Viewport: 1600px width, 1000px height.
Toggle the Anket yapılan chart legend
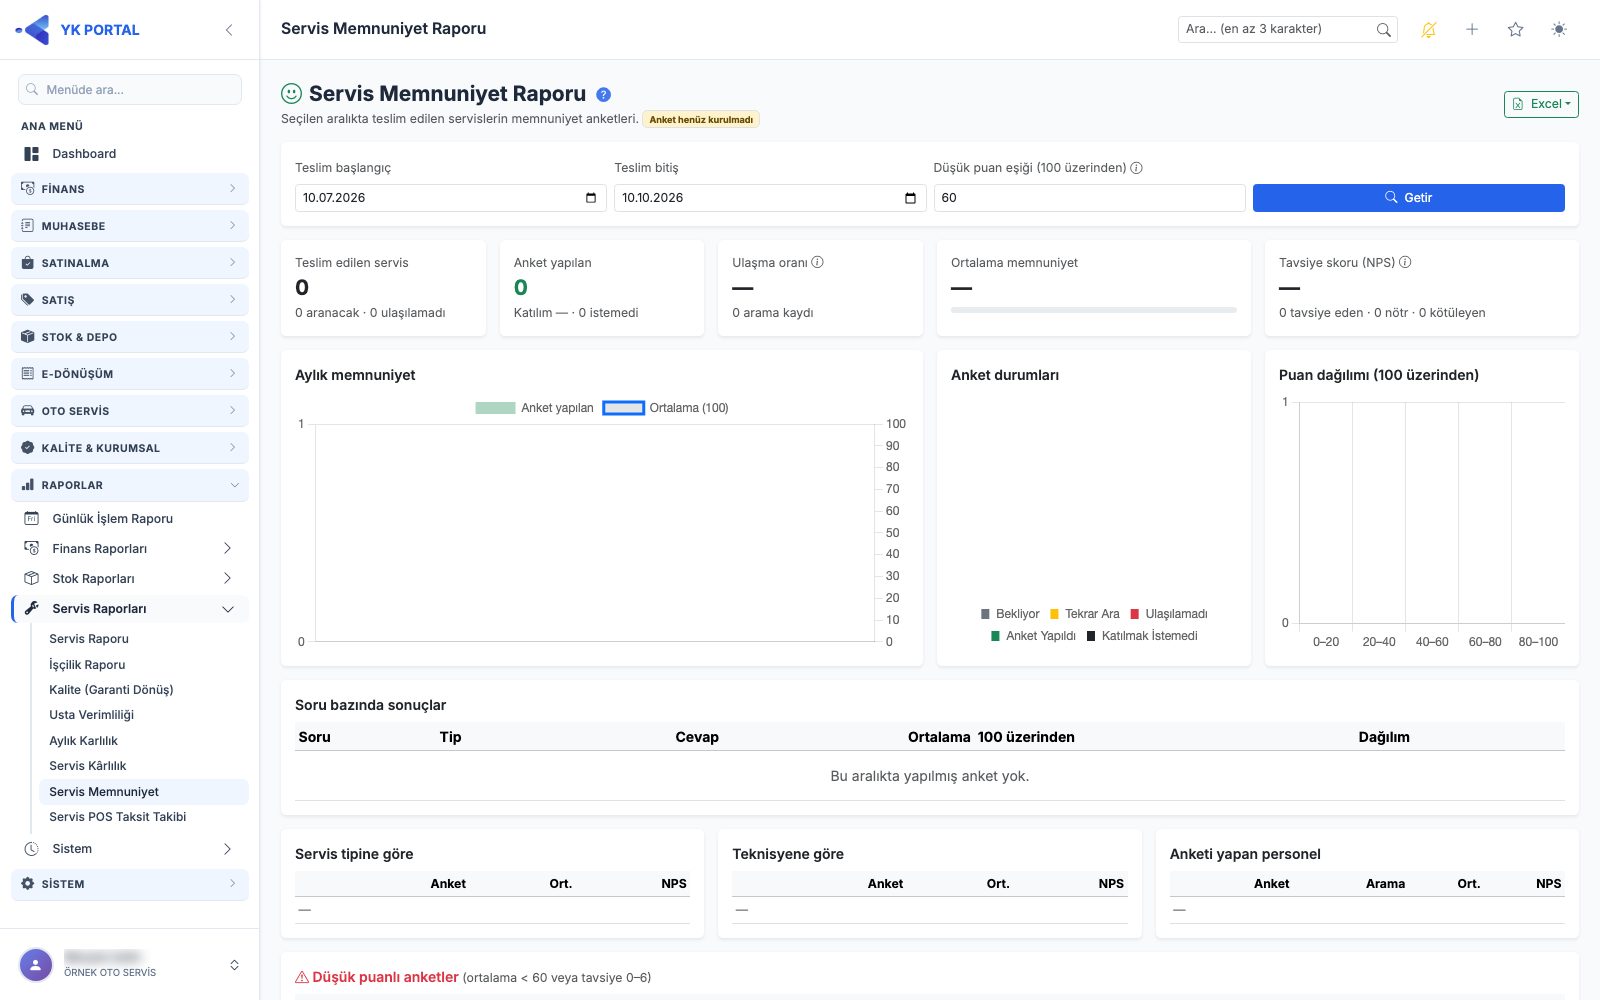(x=534, y=408)
